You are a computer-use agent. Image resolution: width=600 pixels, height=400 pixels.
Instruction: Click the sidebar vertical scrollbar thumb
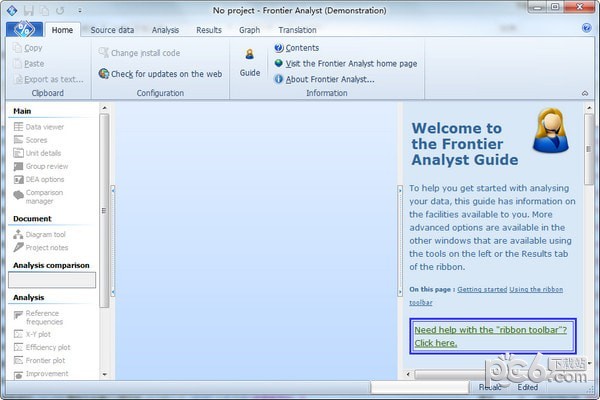click(x=104, y=211)
